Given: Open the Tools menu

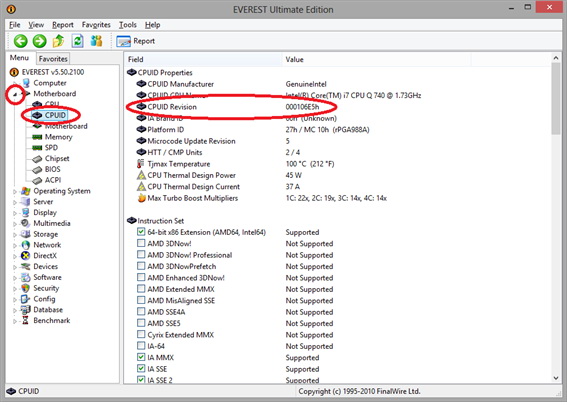Looking at the screenshot, I should tap(128, 25).
